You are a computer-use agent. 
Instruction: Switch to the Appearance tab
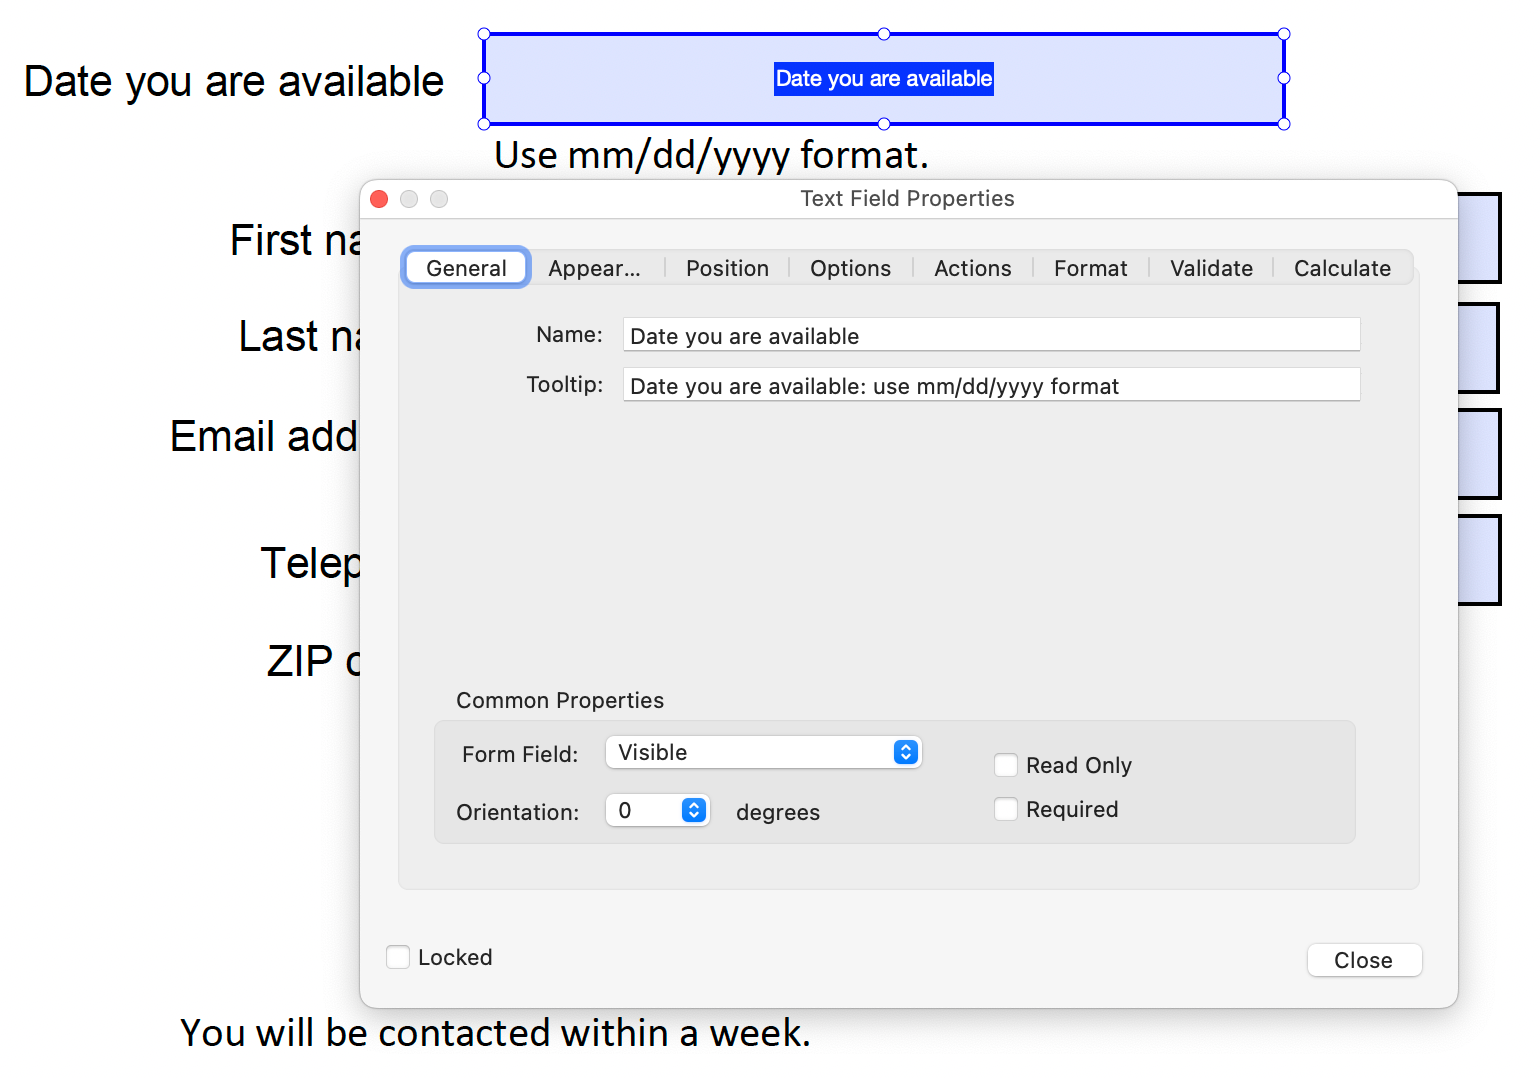pos(595,268)
